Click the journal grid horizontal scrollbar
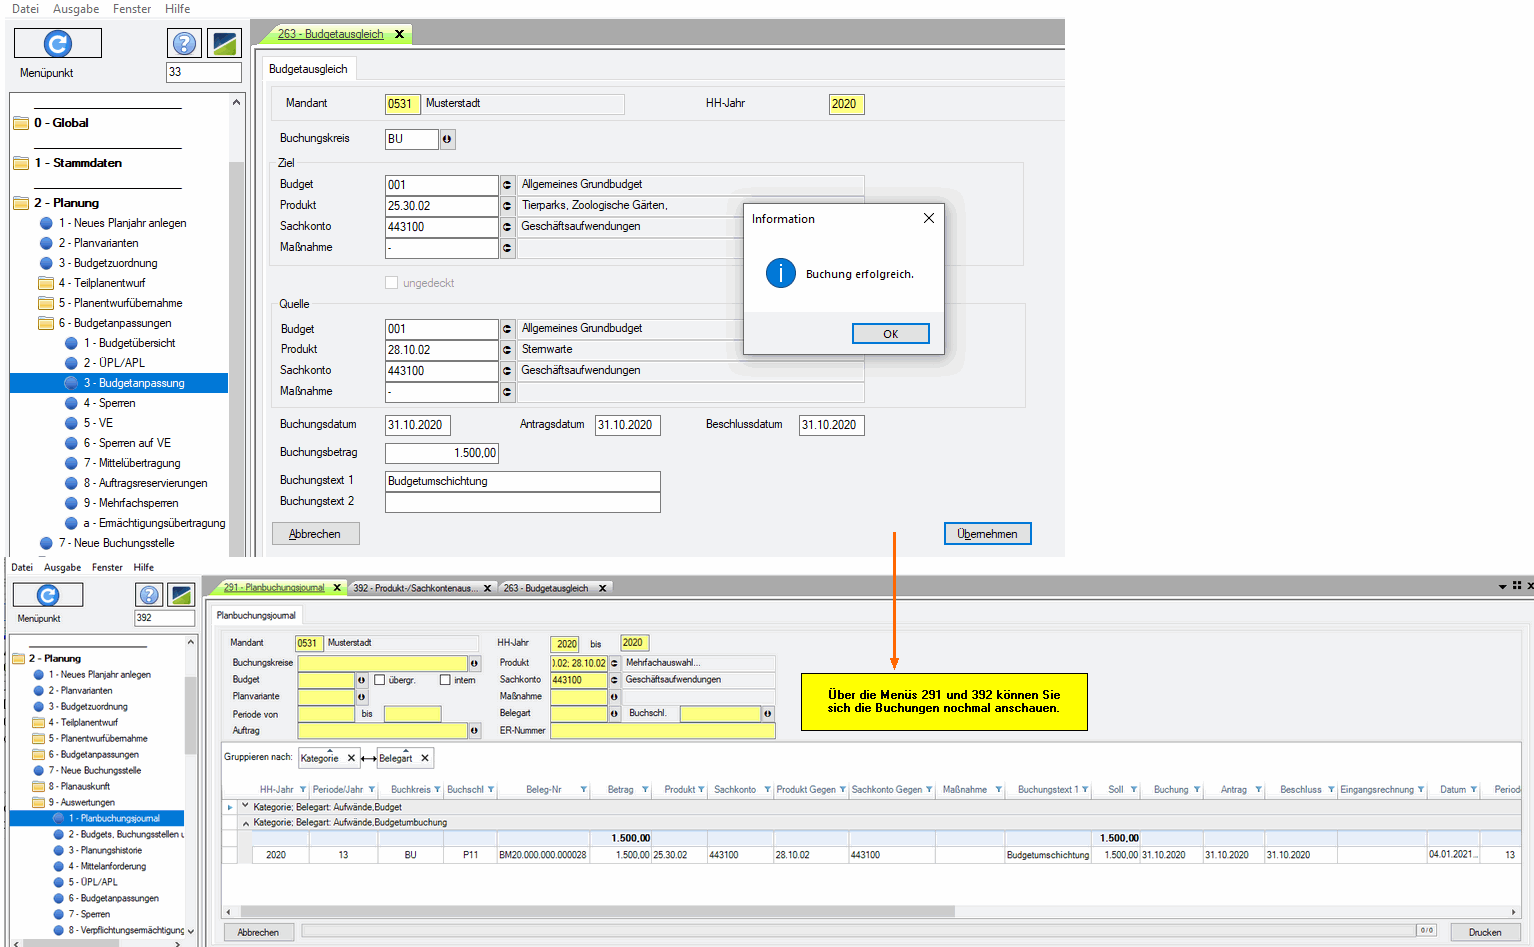 tap(590, 911)
